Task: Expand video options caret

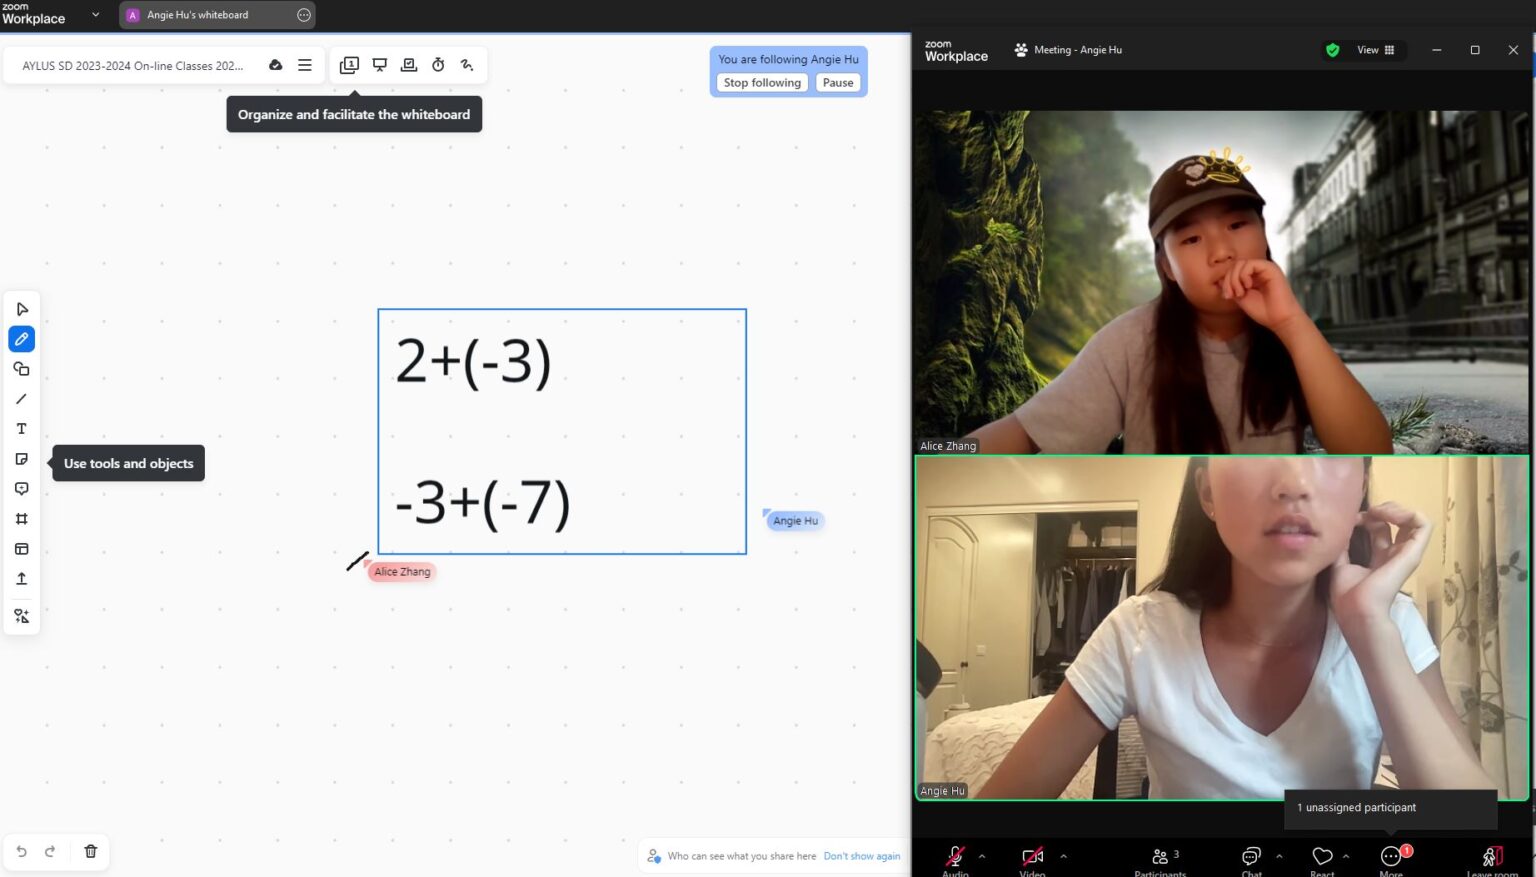Action: [x=1063, y=856]
